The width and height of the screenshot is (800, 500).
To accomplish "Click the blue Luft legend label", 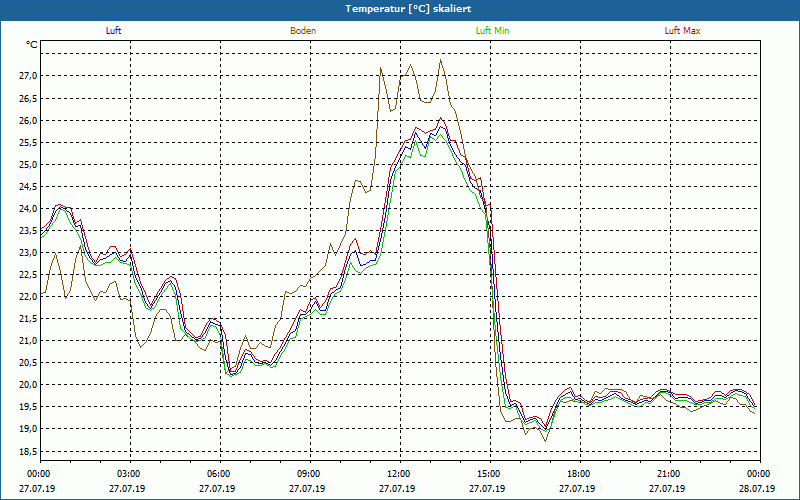I will point(113,31).
